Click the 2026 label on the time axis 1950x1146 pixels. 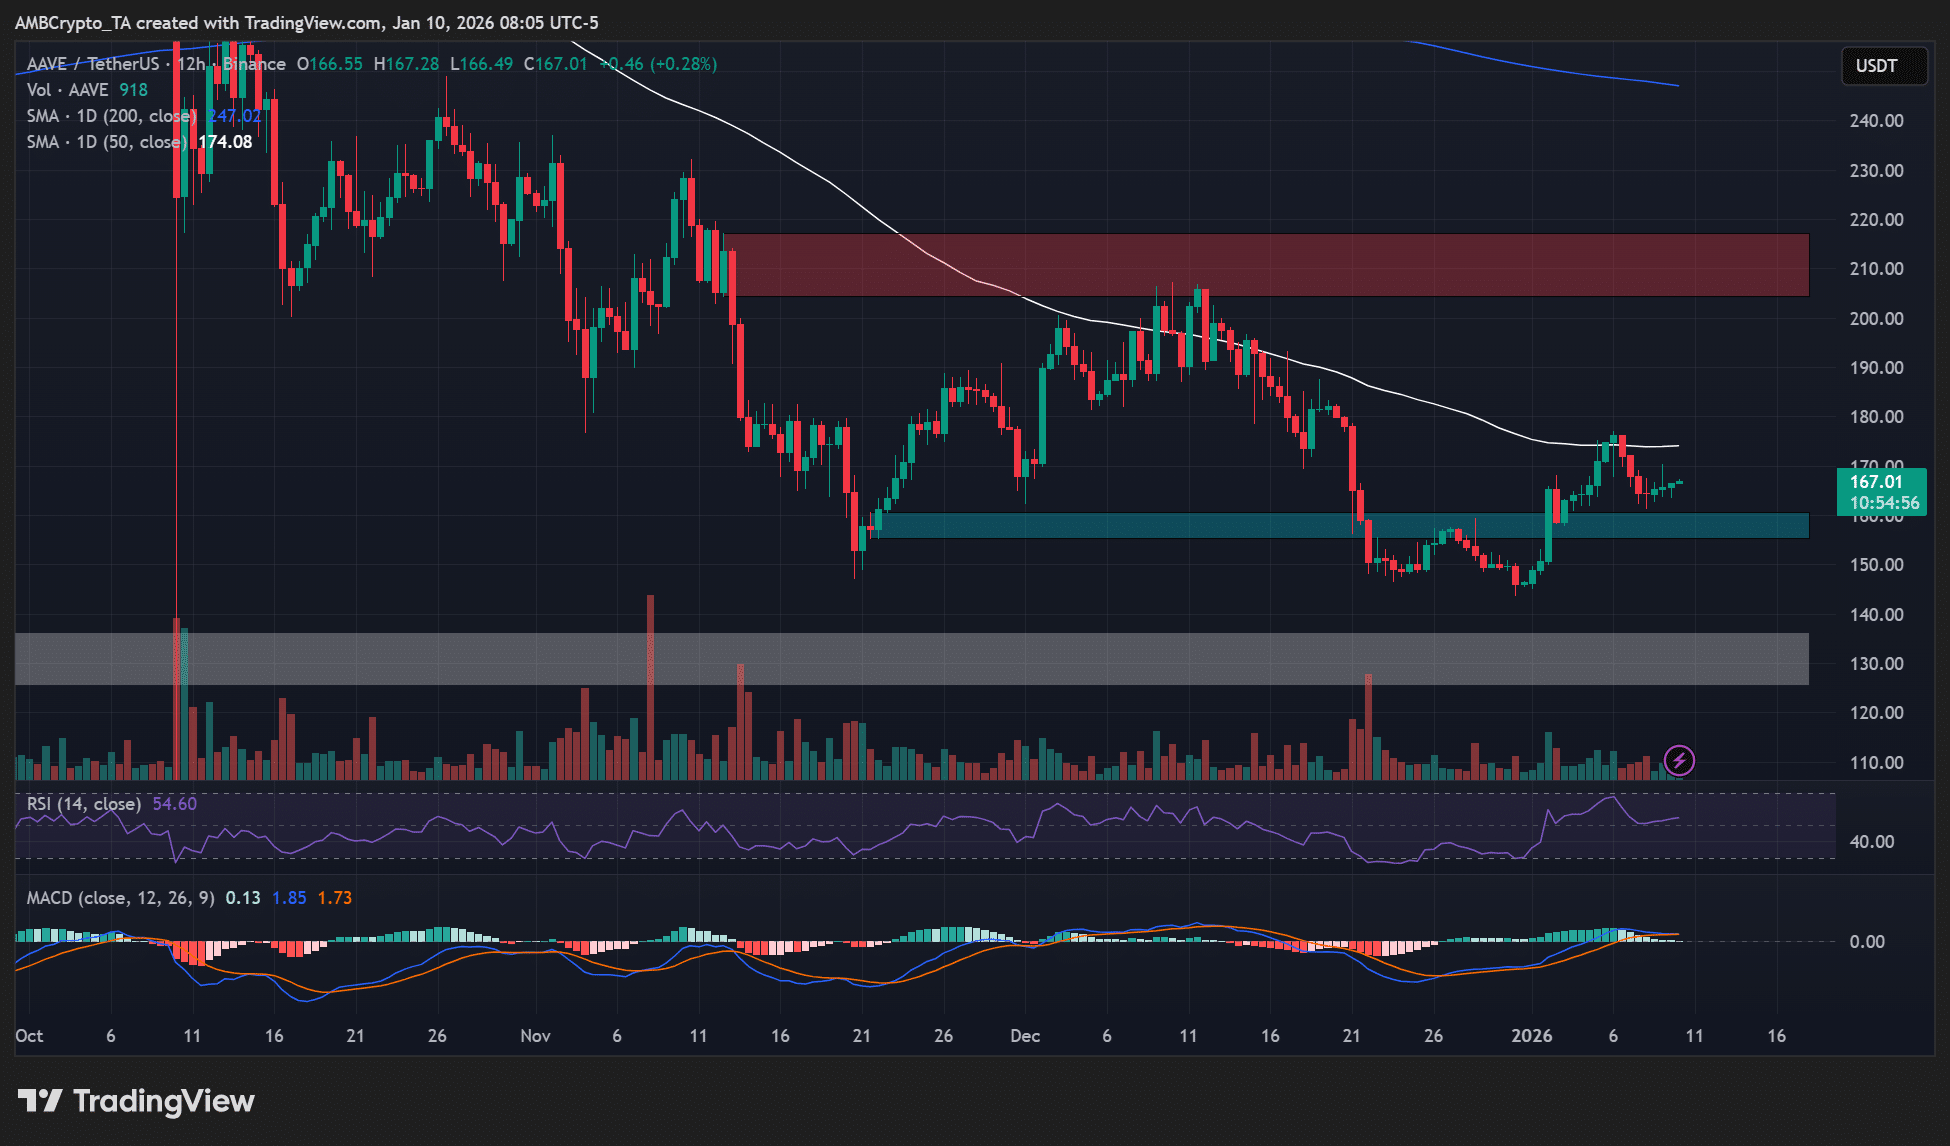[1533, 1037]
